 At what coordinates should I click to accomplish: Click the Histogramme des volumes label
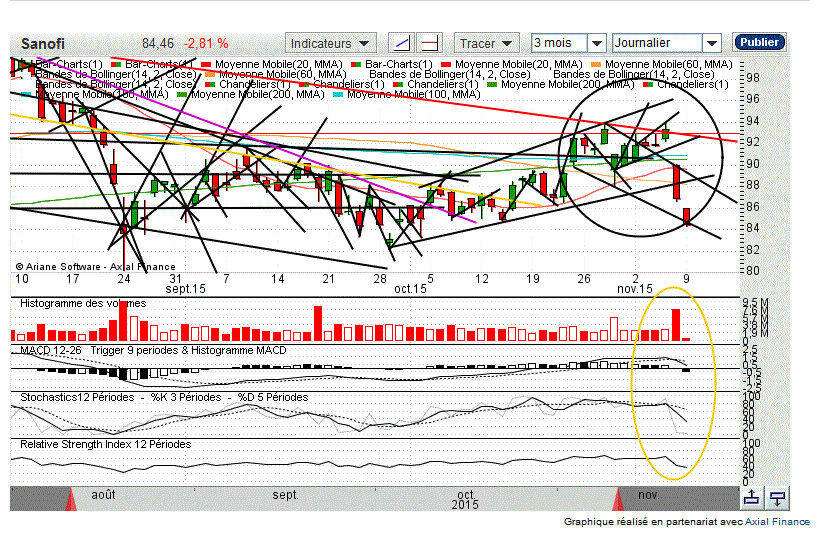83,303
